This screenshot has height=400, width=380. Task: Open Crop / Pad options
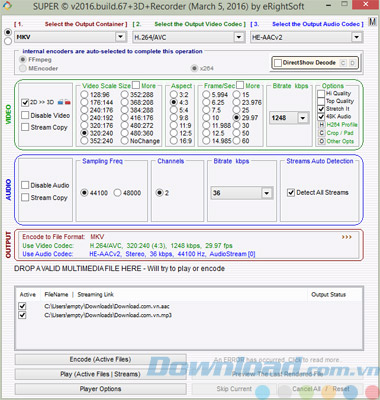tap(340, 133)
